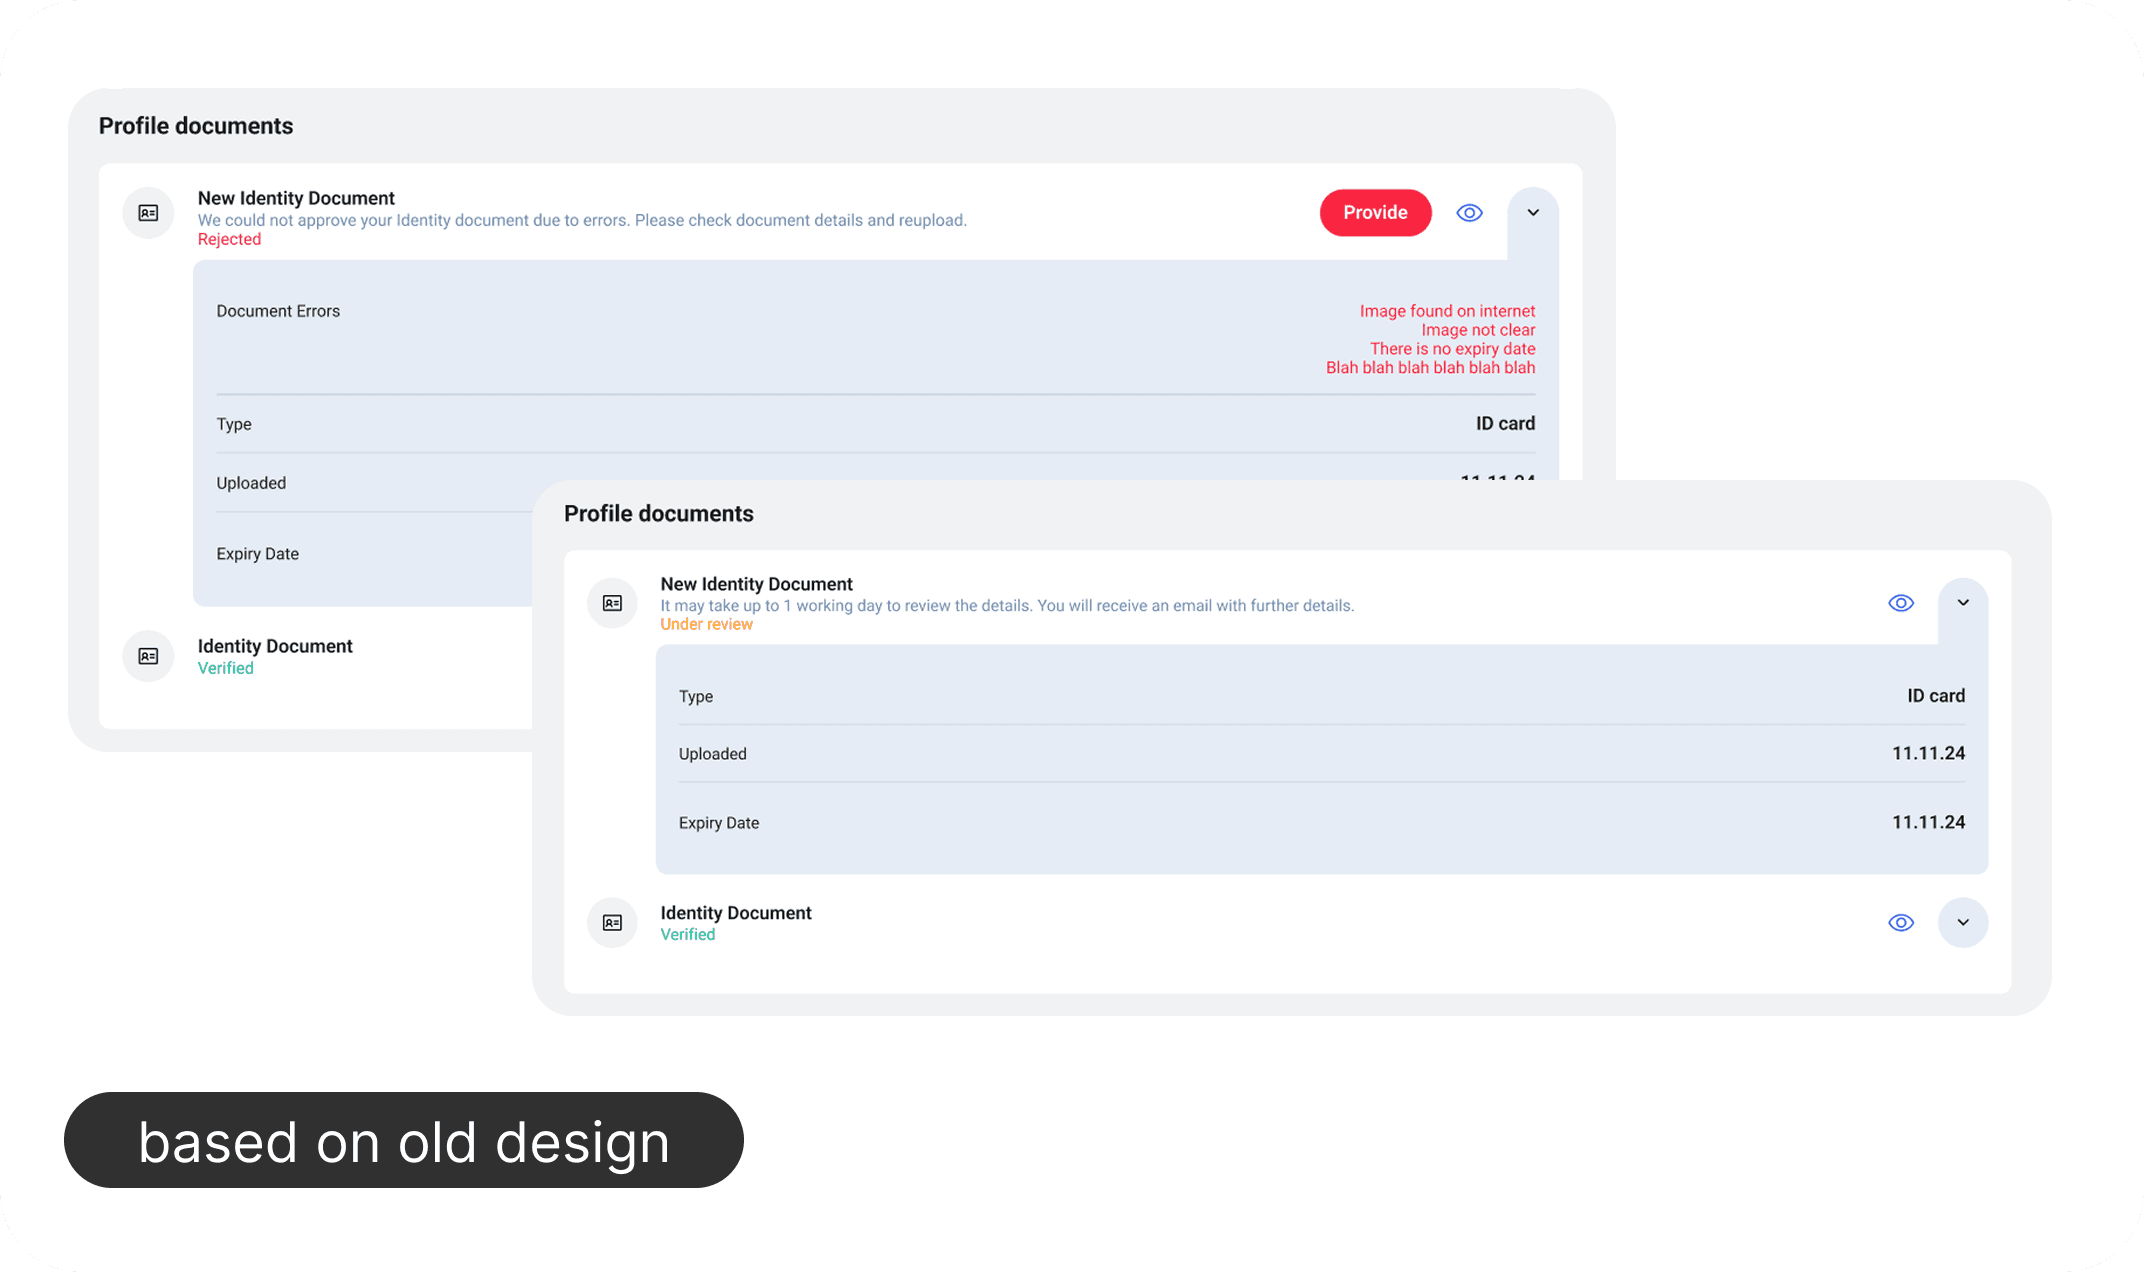Click the red Provide button
The height and width of the screenshot is (1272, 2144).
1375,213
